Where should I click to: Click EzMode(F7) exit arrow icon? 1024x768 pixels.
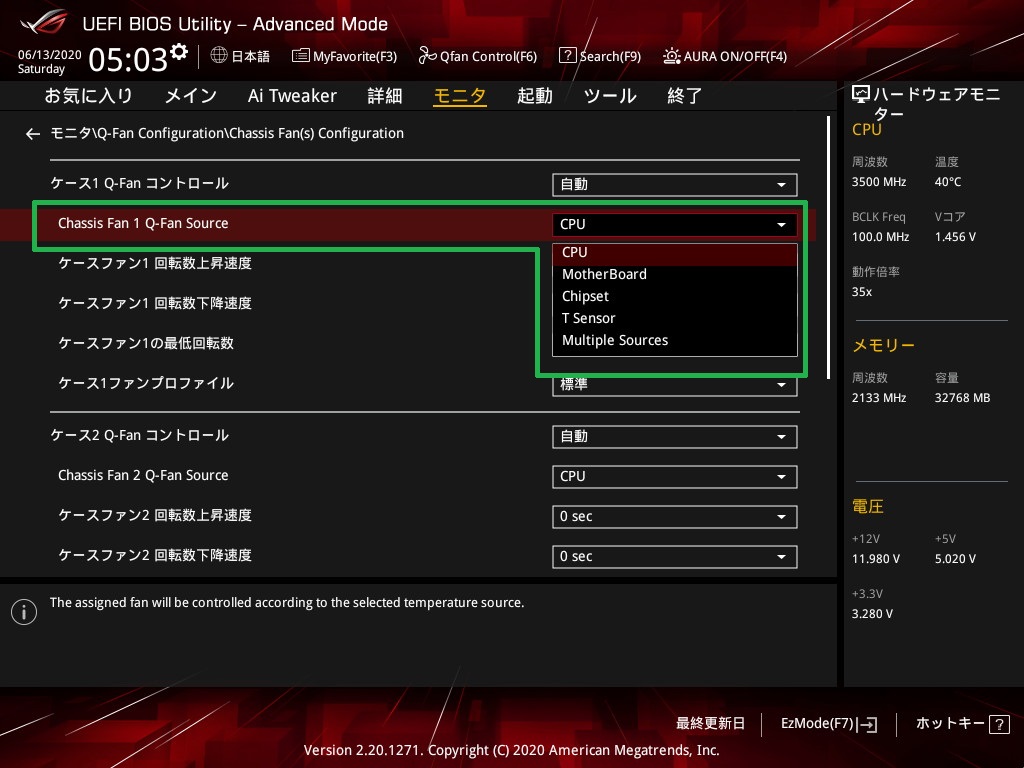[868, 724]
